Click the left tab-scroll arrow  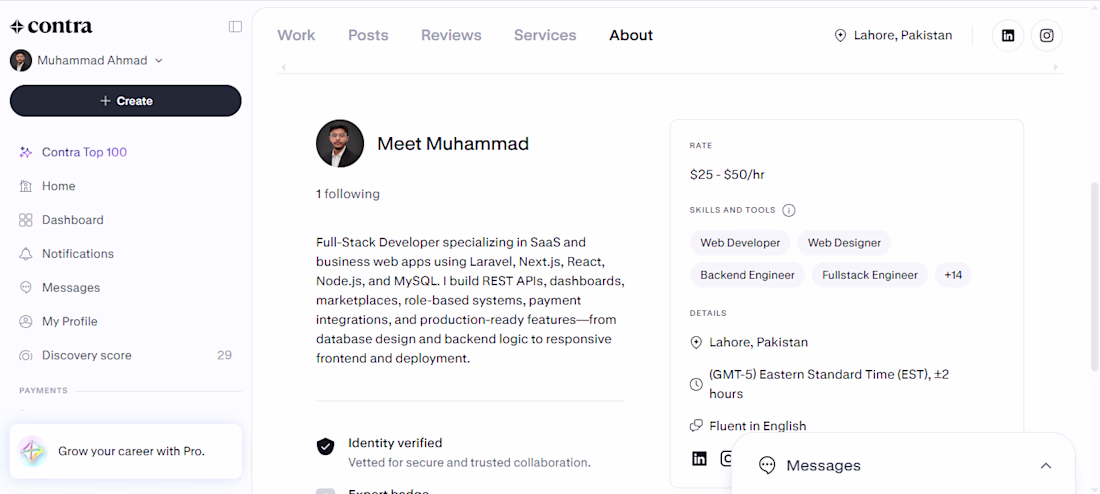coord(283,67)
